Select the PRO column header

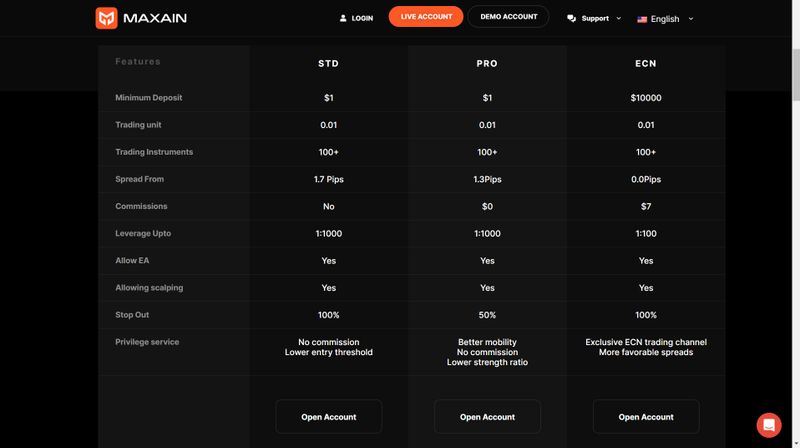[487, 64]
